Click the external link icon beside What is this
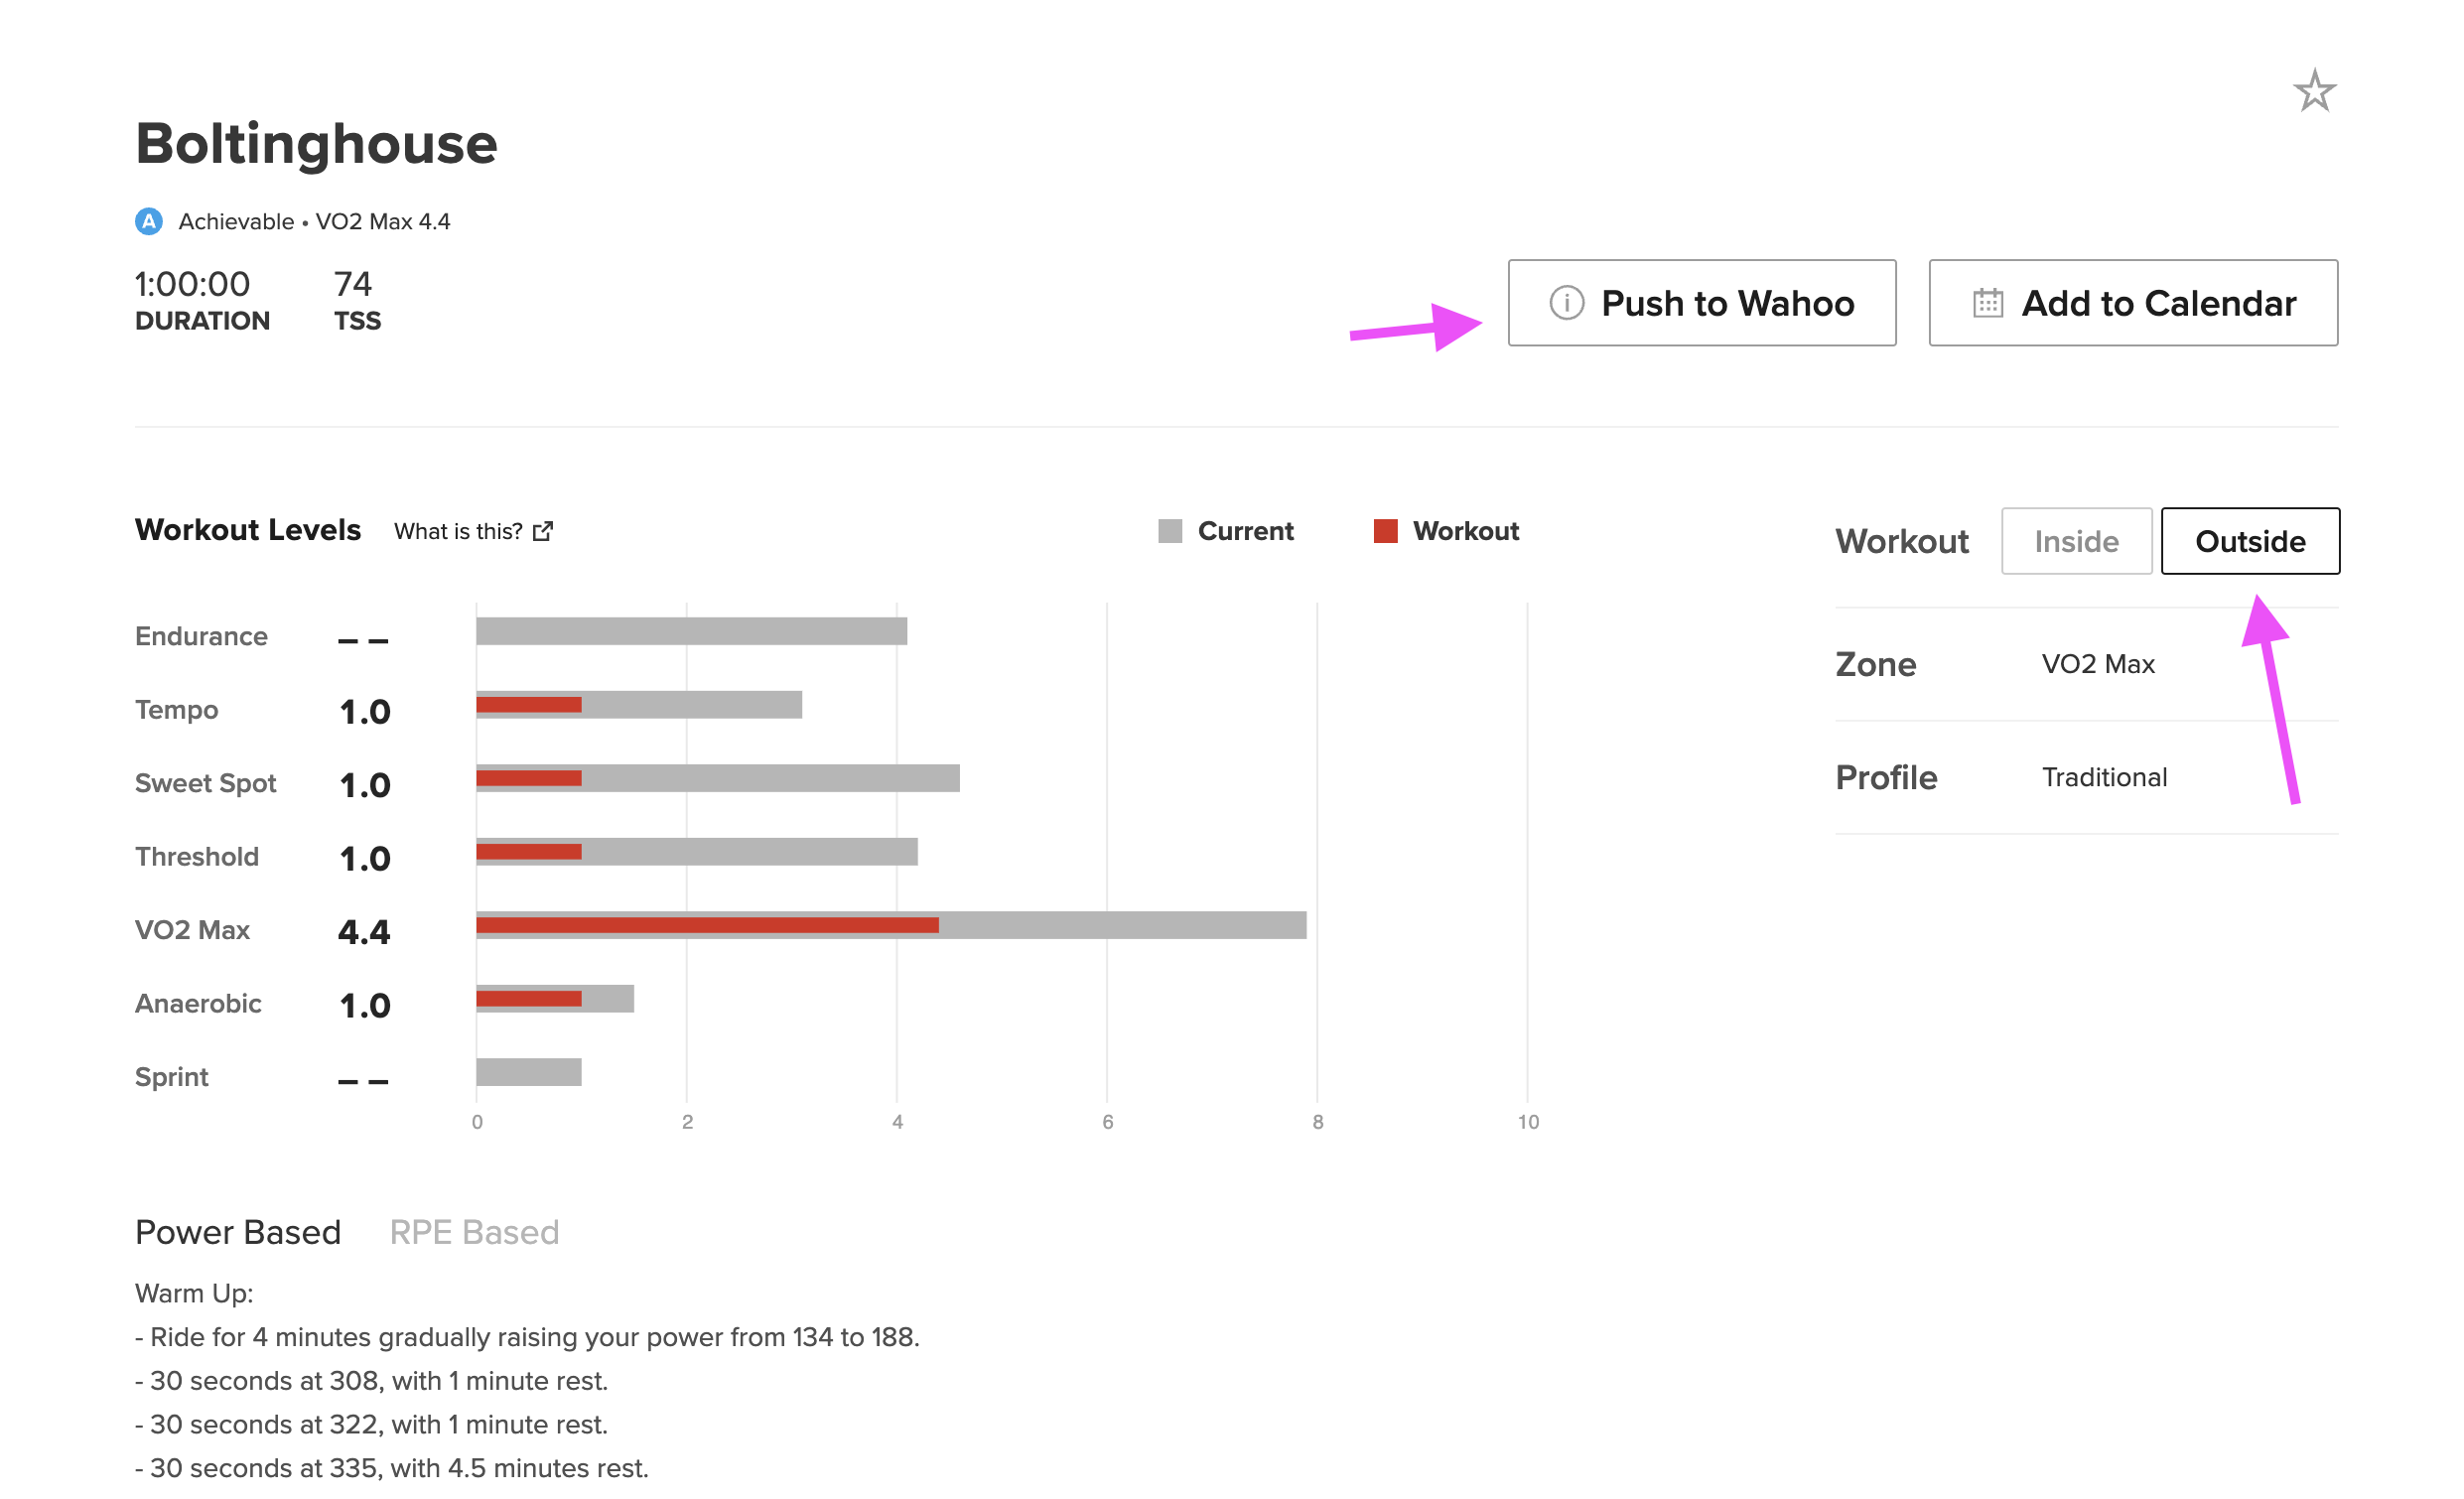The image size is (2464, 1499). [543, 531]
